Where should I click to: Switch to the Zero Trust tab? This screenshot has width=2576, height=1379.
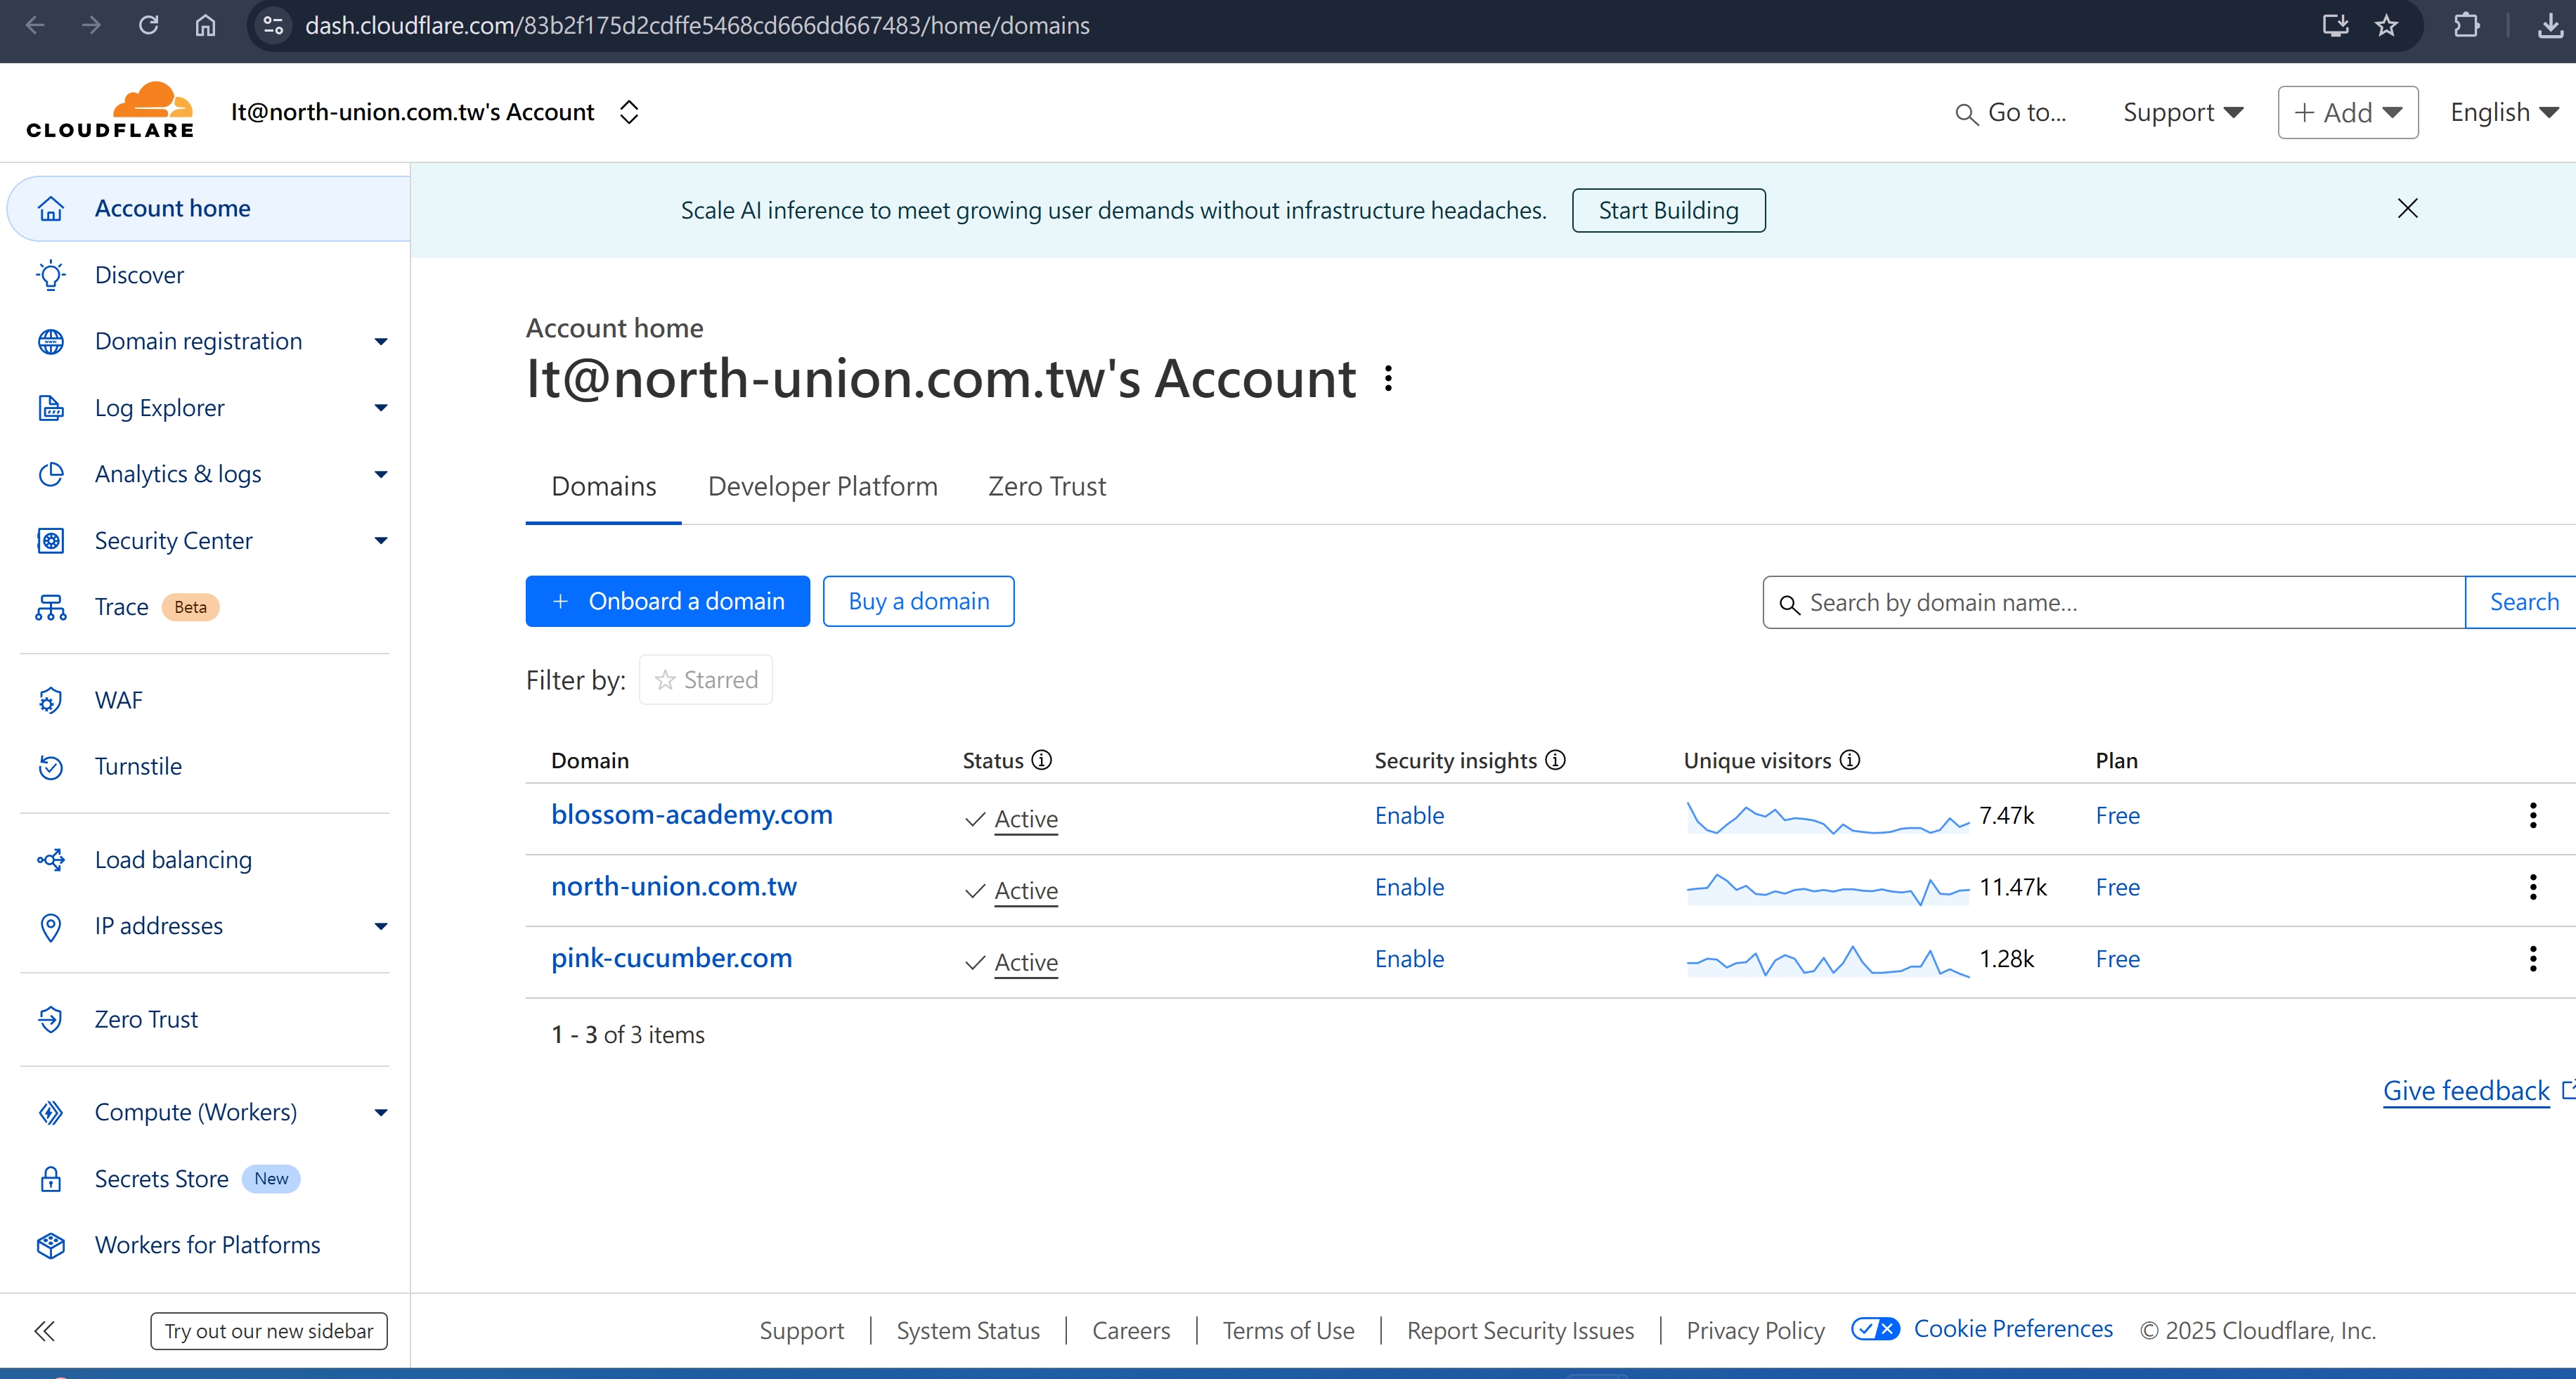click(1047, 487)
